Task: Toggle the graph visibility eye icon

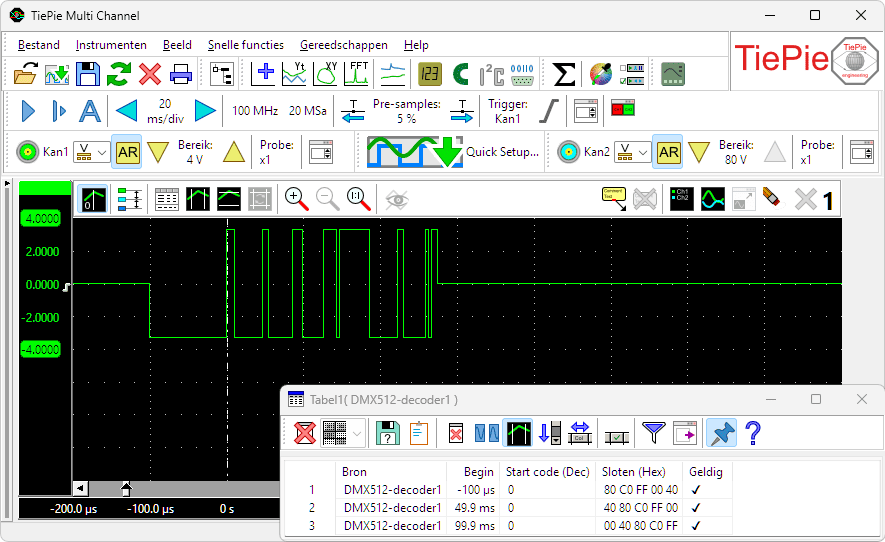Action: click(397, 199)
